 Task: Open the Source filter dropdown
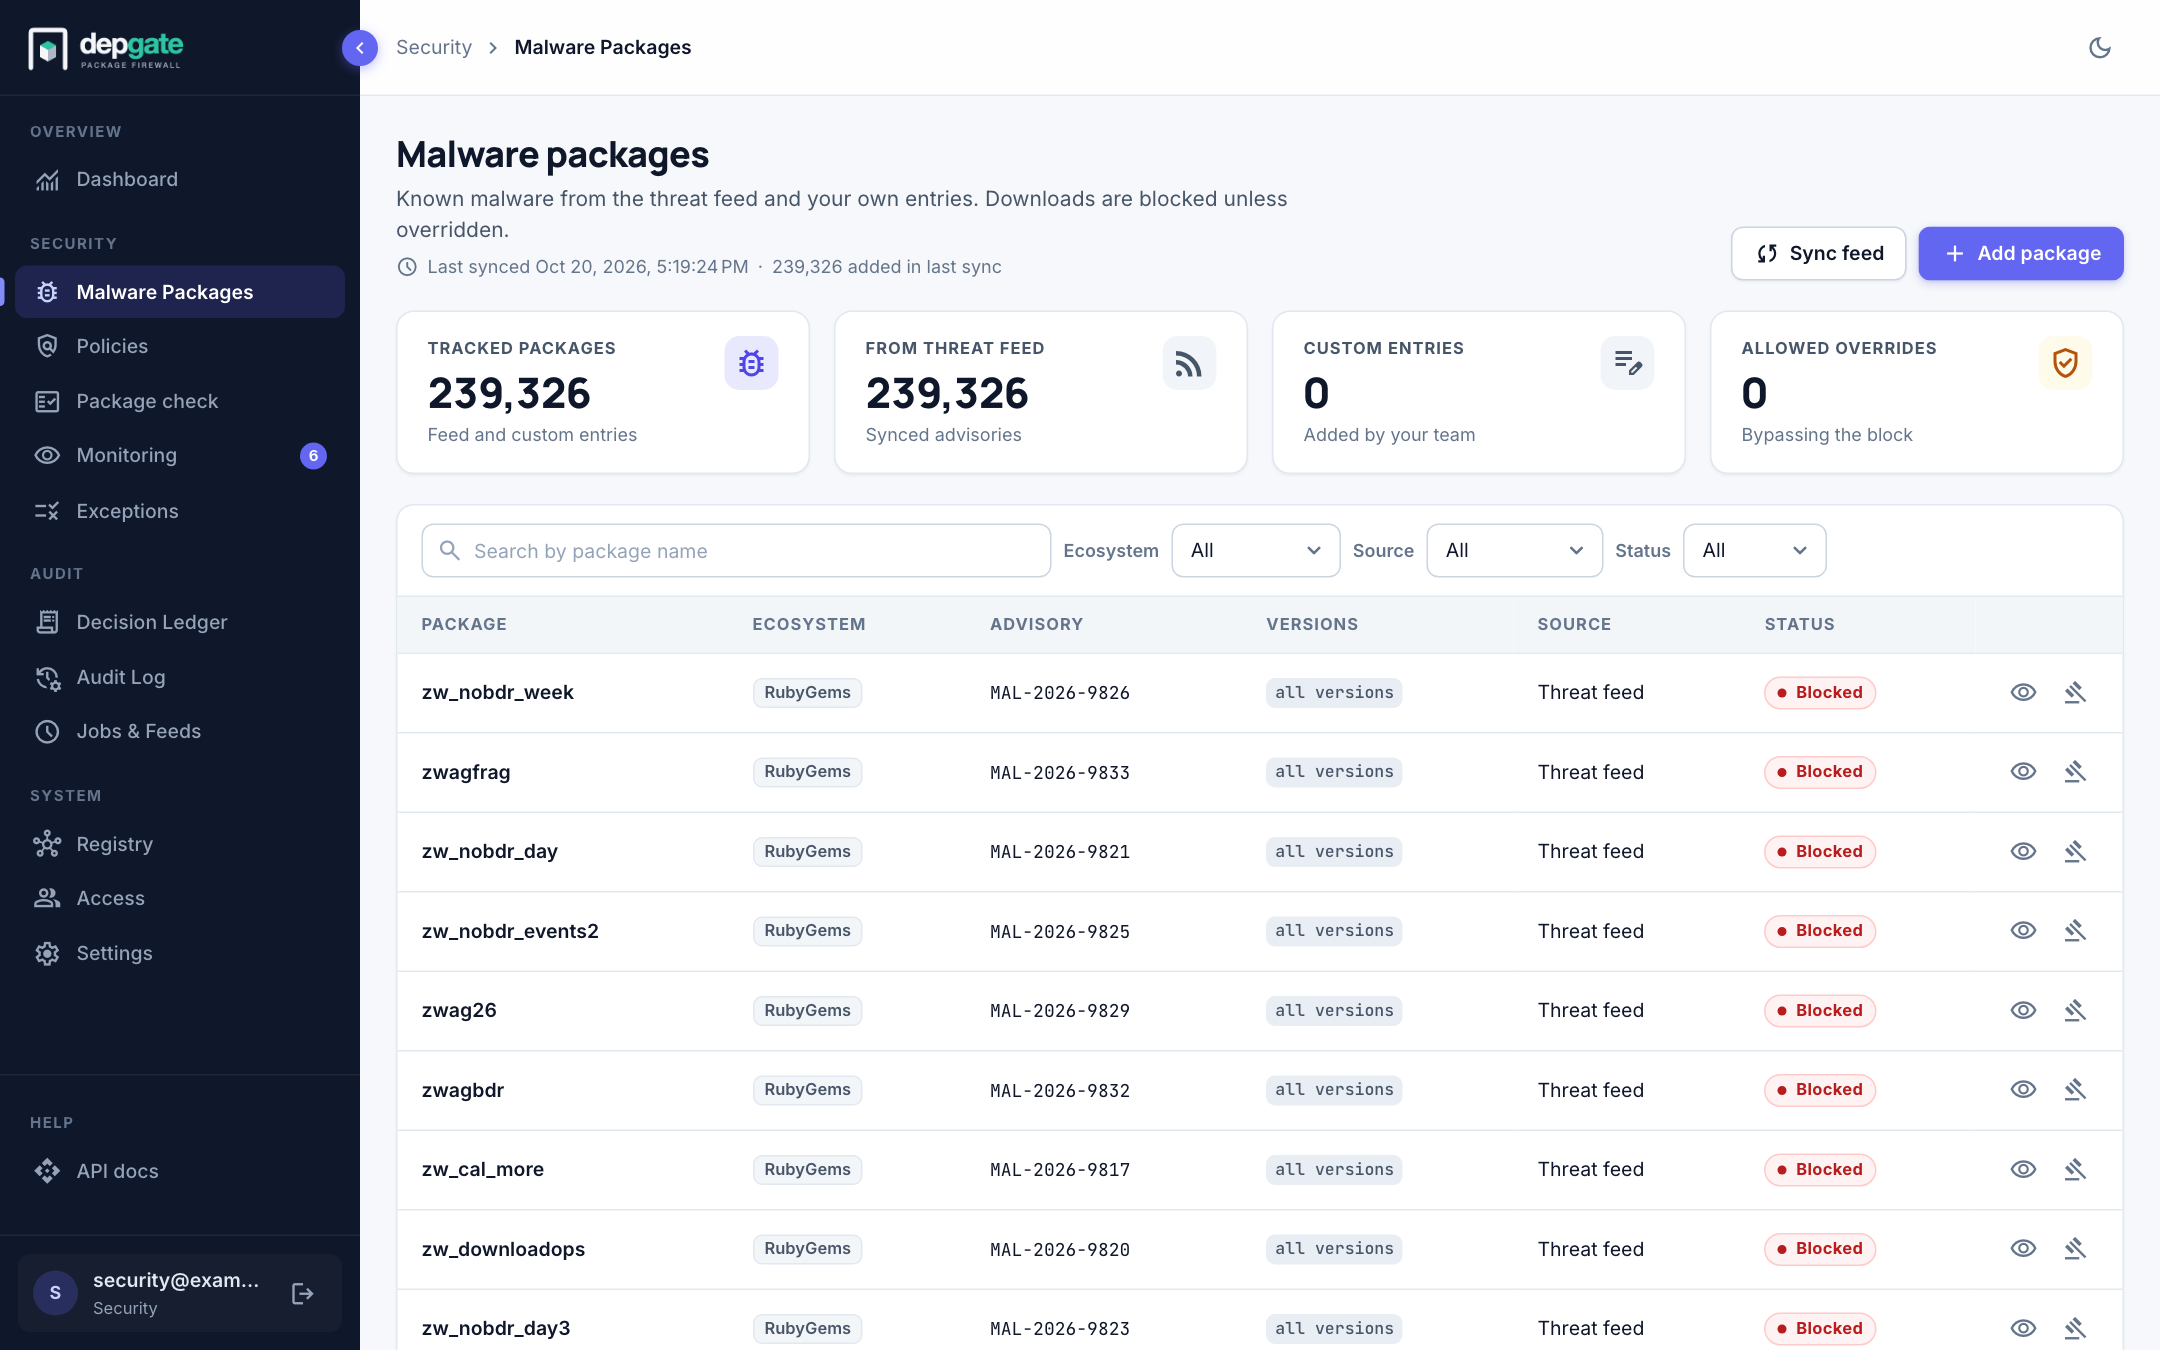[1514, 551]
